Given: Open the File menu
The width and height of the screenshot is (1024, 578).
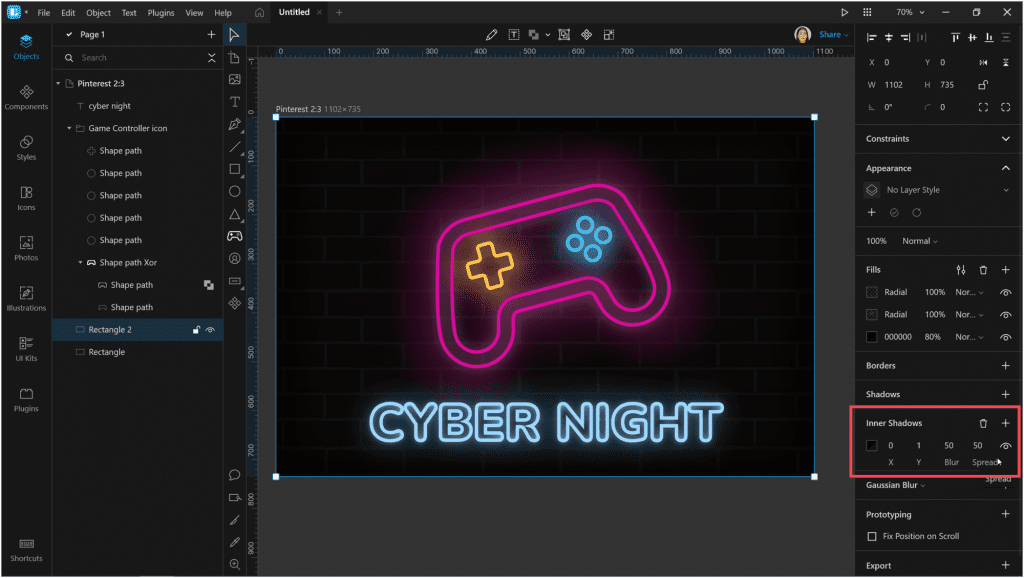Looking at the screenshot, I should point(44,13).
